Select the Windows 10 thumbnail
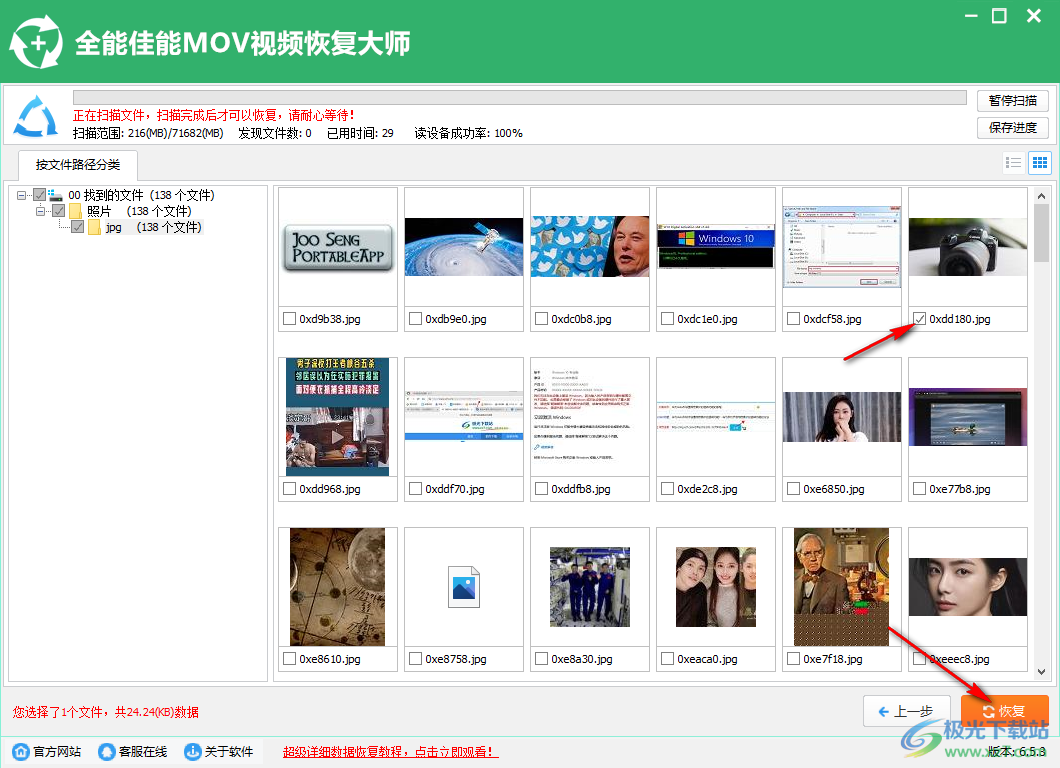Viewport: 1060px width, 768px height. [x=716, y=247]
